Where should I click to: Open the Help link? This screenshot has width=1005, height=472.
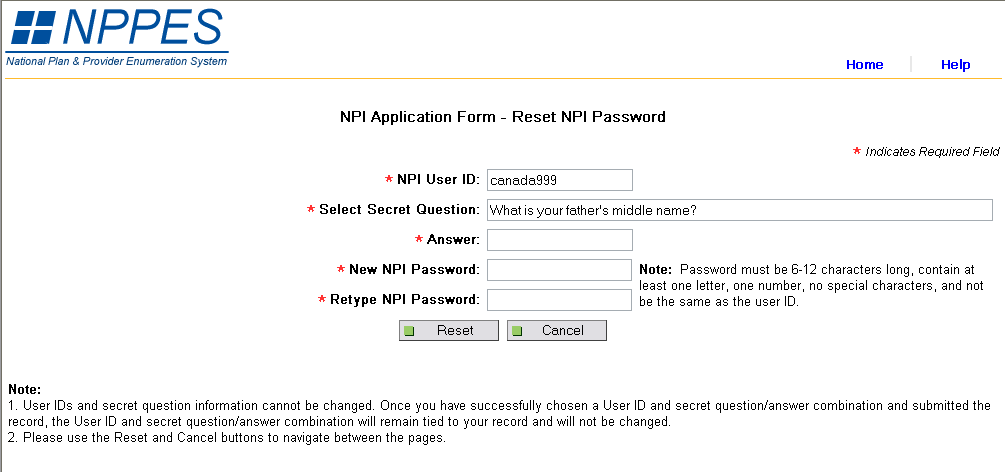click(955, 65)
